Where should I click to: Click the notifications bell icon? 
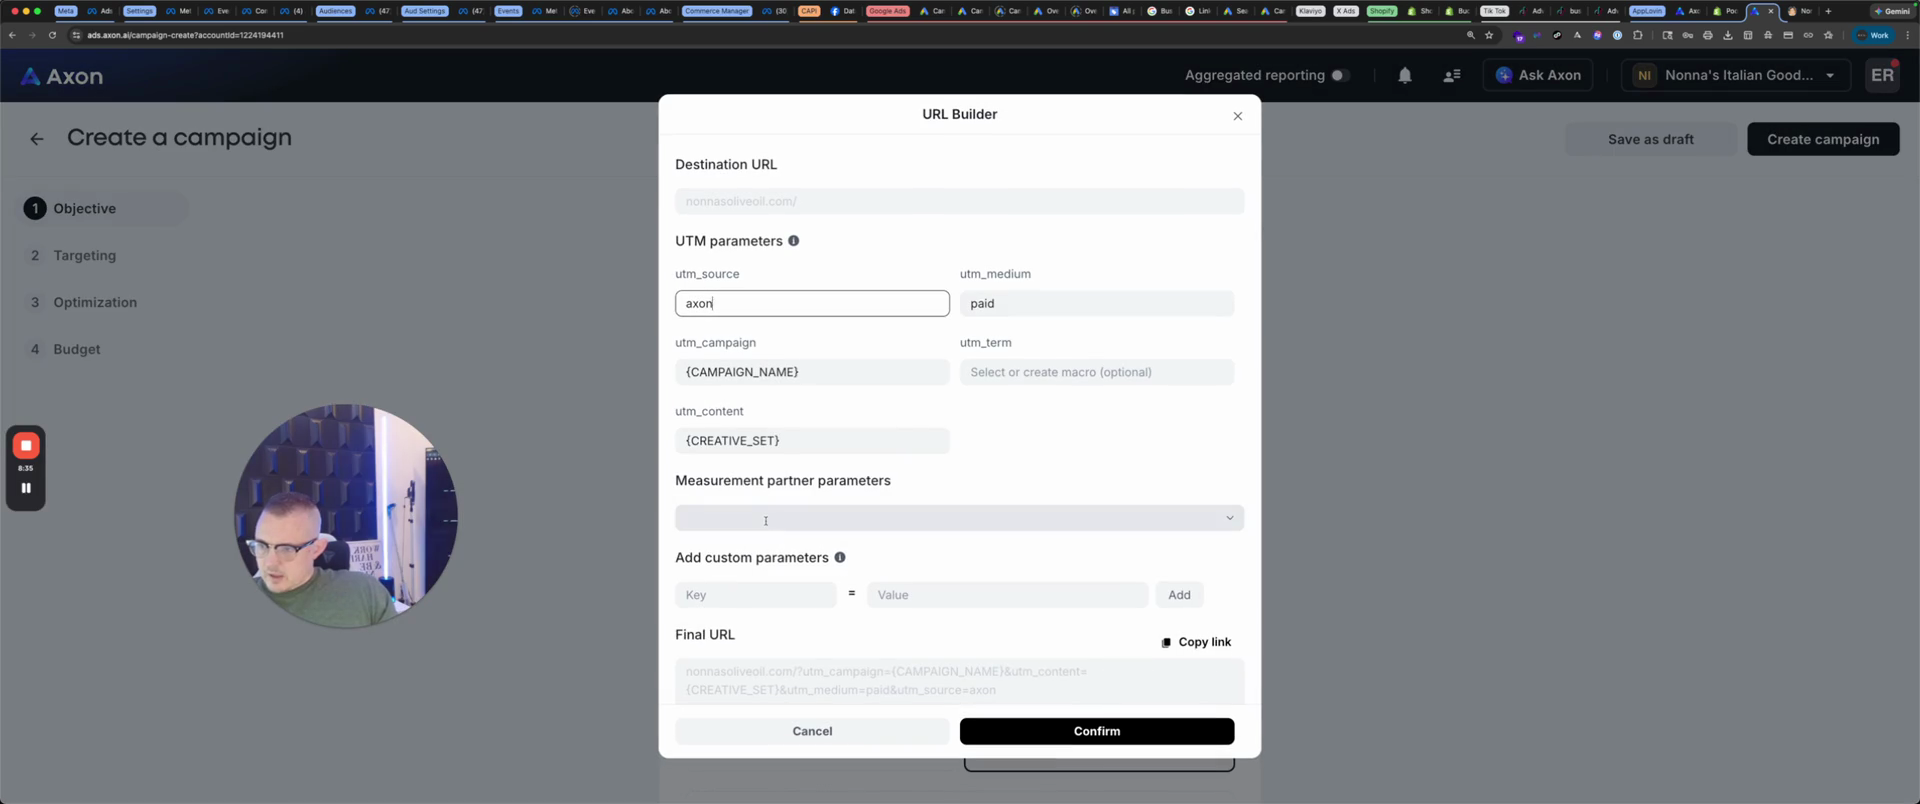tap(1404, 75)
